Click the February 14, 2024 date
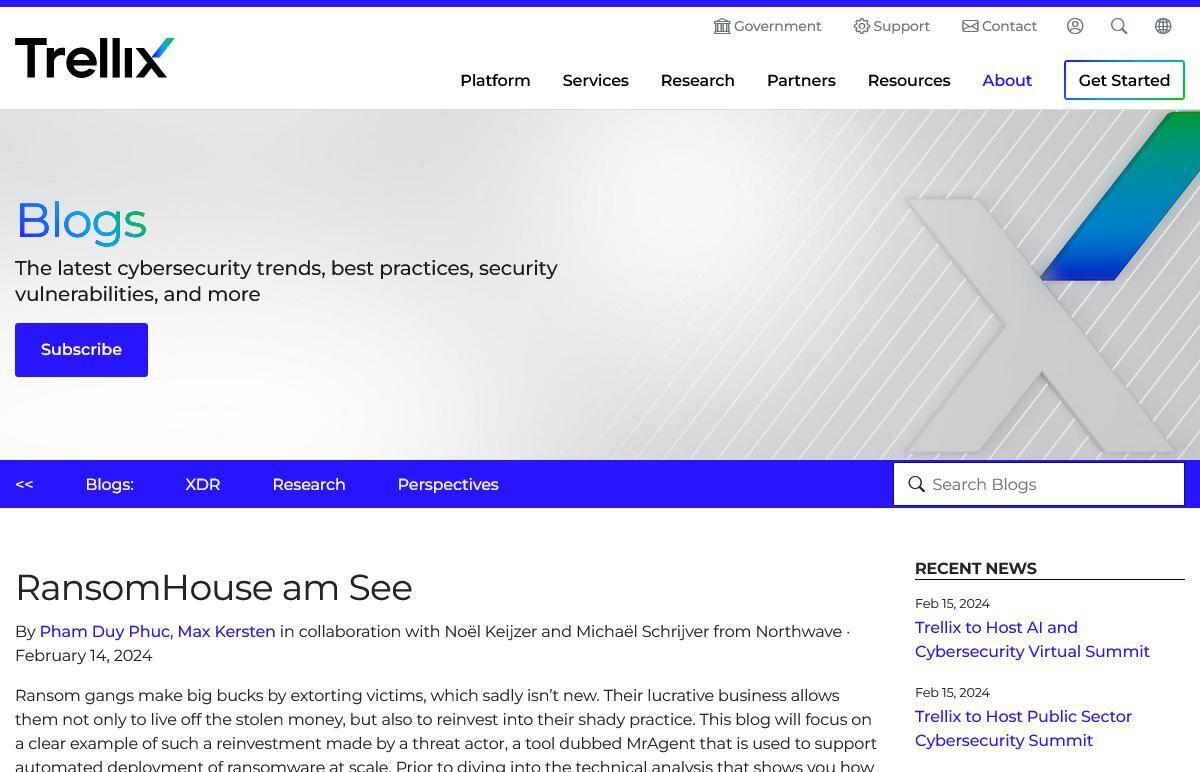Screen dimensions: 1200x772 (84, 656)
